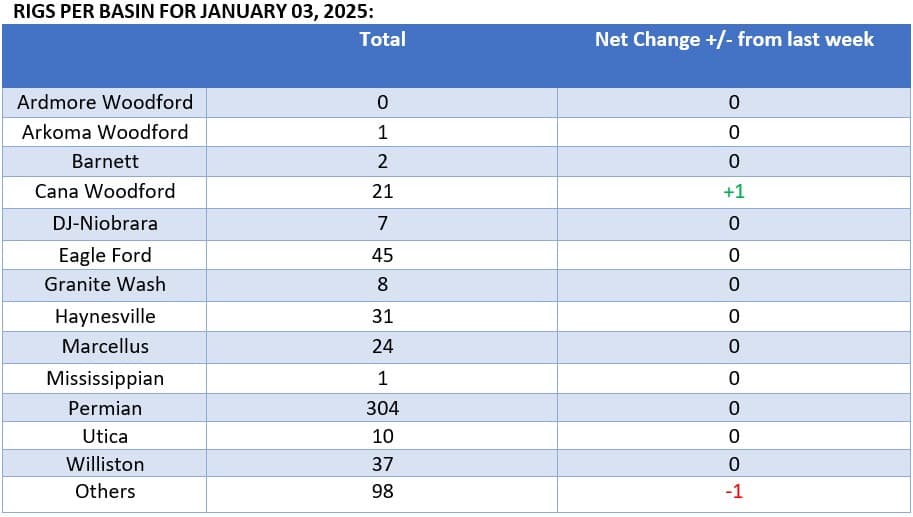This screenshot has width=913, height=517.
Task: Click the Barnett basin name
Action: pyautogui.click(x=105, y=161)
